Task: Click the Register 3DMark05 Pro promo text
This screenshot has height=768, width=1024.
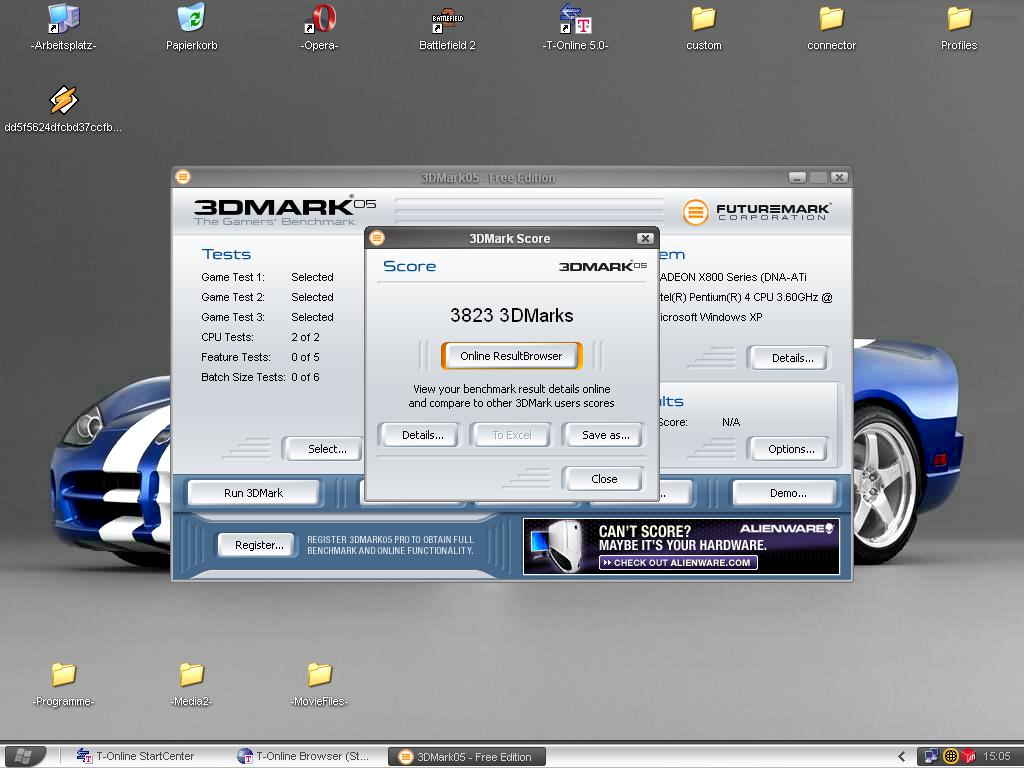Action: (x=390, y=545)
